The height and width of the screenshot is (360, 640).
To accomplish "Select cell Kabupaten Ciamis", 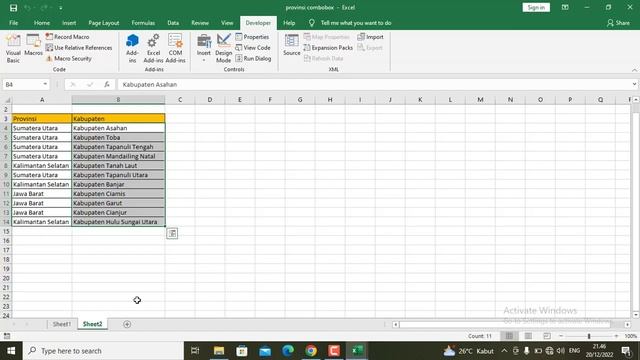I will pos(118,194).
